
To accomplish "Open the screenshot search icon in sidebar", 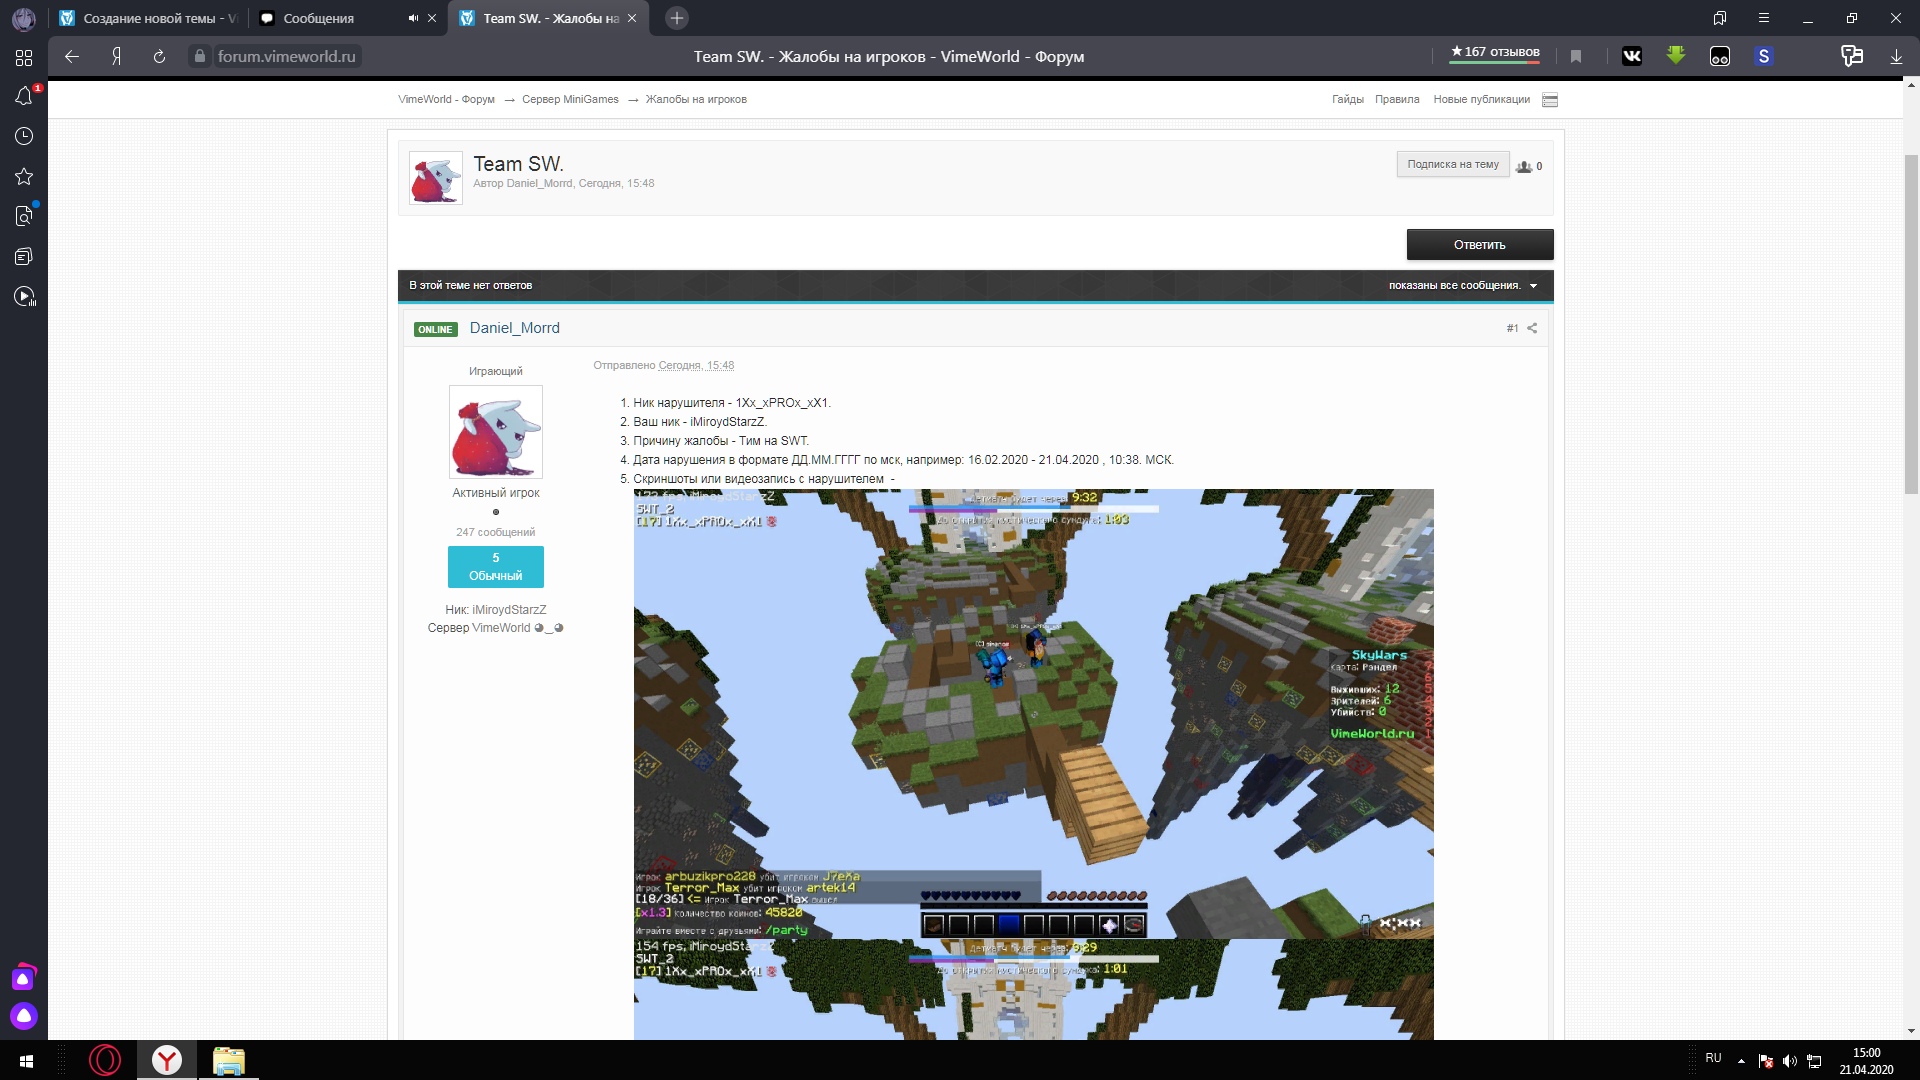I will click(24, 216).
